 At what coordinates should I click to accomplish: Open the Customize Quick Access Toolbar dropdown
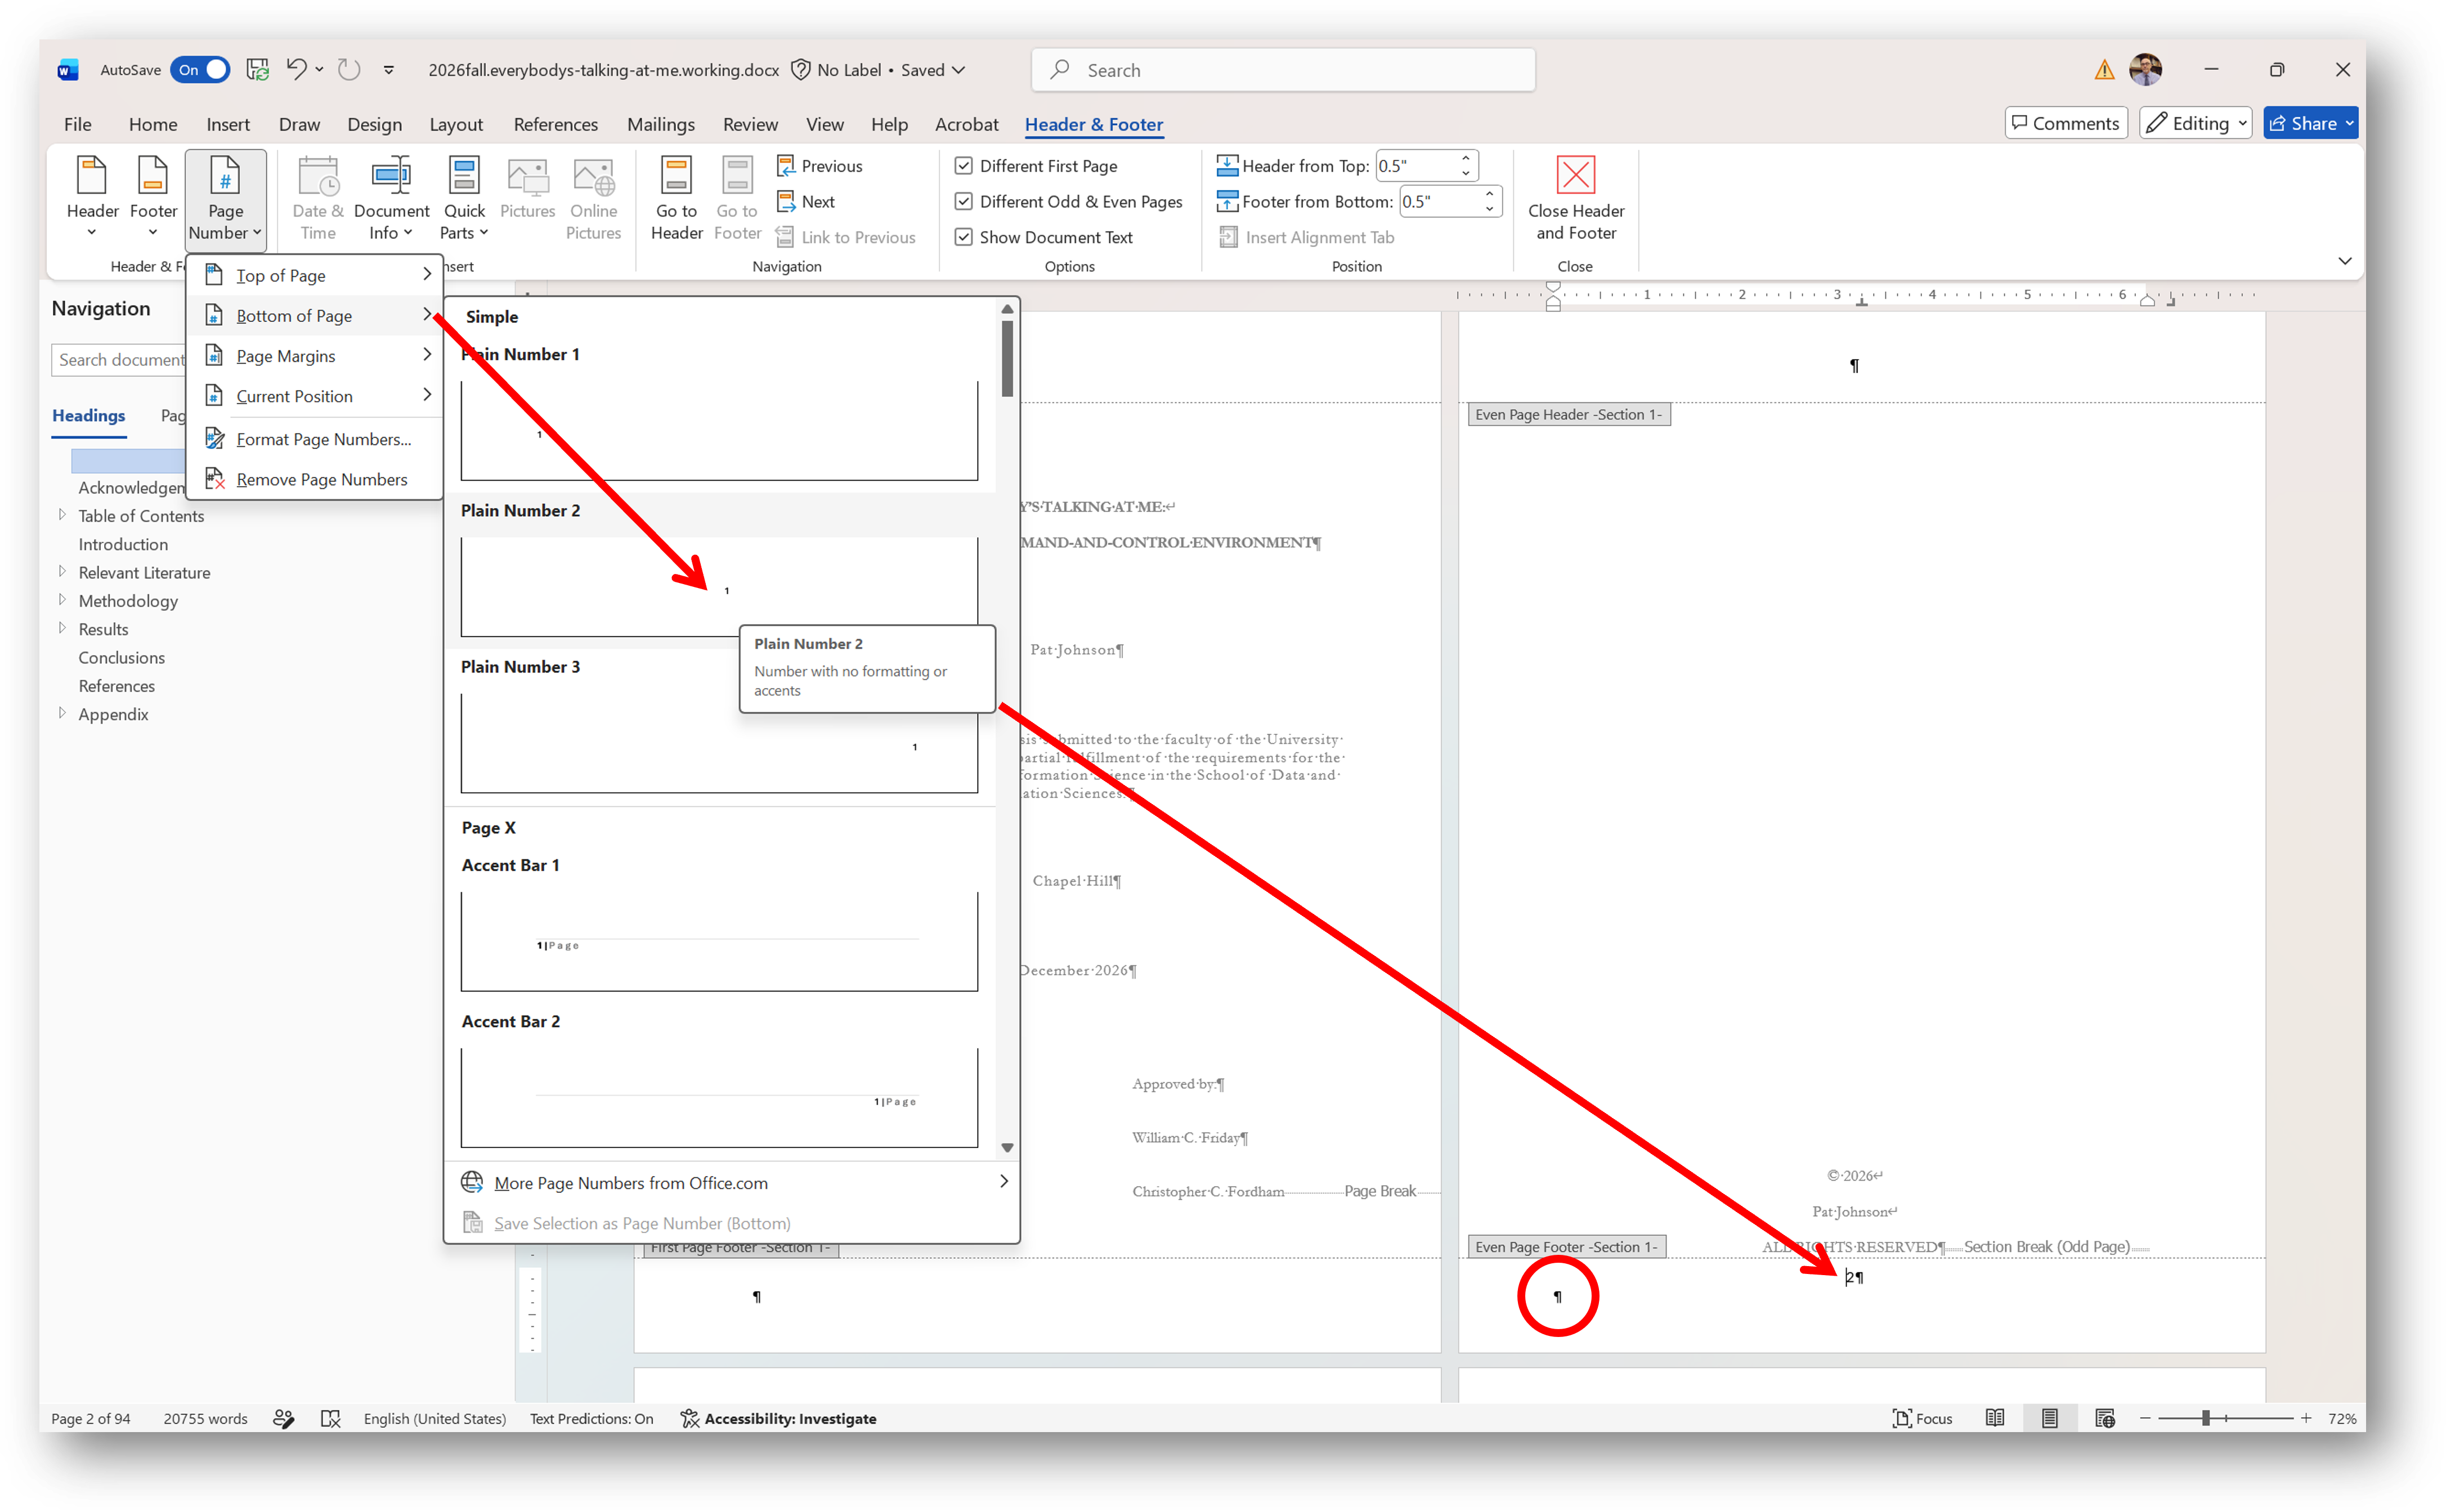[x=388, y=69]
